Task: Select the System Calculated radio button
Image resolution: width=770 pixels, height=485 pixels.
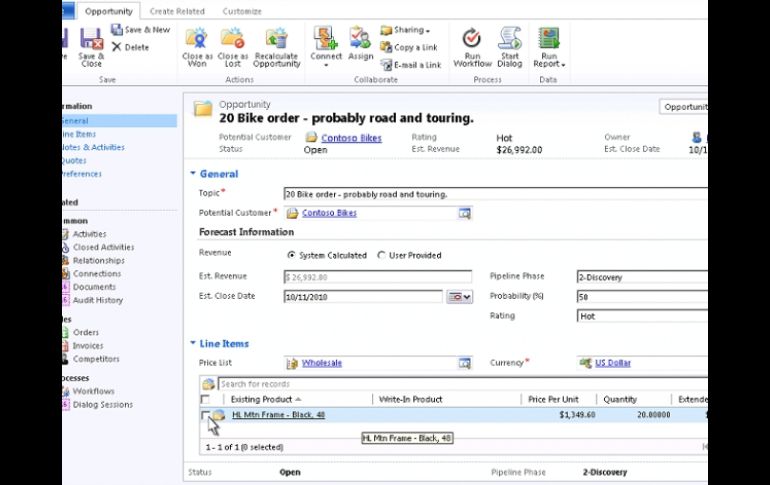Action: tap(291, 255)
